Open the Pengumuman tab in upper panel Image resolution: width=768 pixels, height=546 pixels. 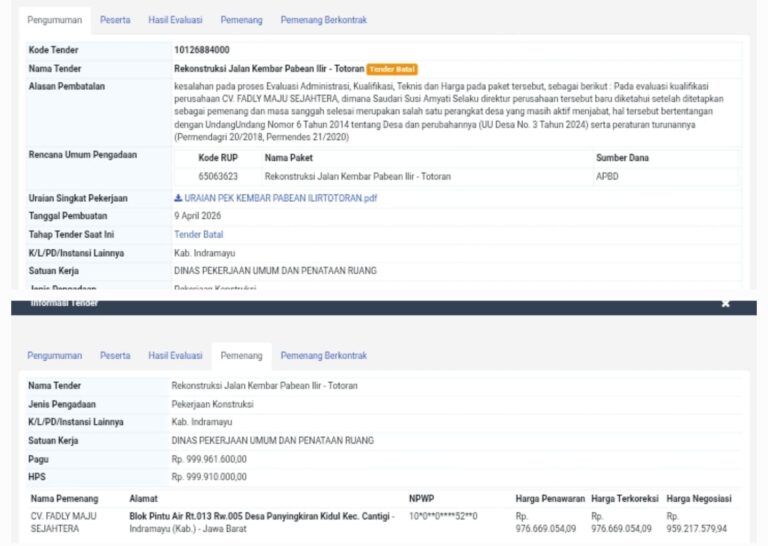(55, 20)
